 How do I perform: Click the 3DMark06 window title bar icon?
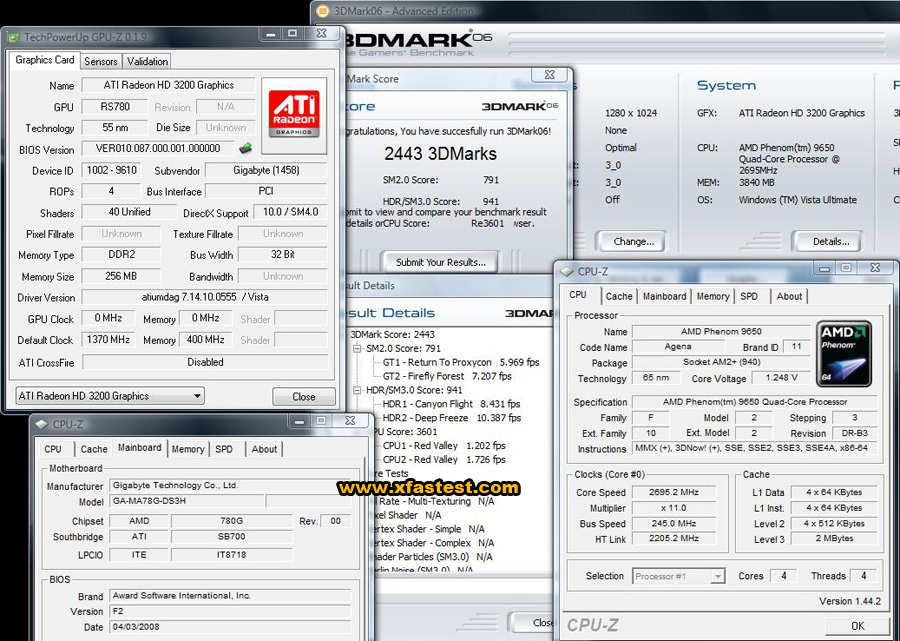tap(322, 12)
